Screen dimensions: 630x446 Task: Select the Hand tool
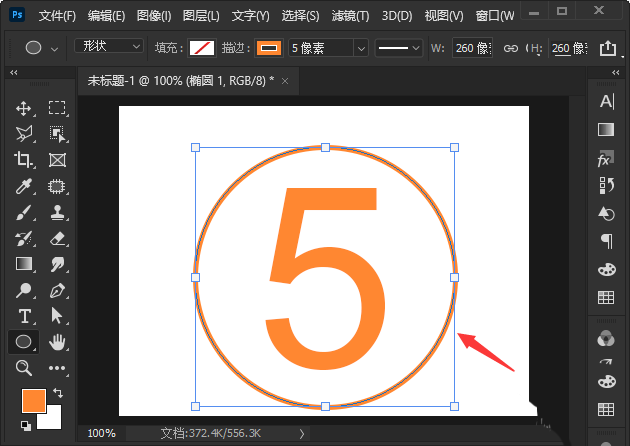[57, 342]
